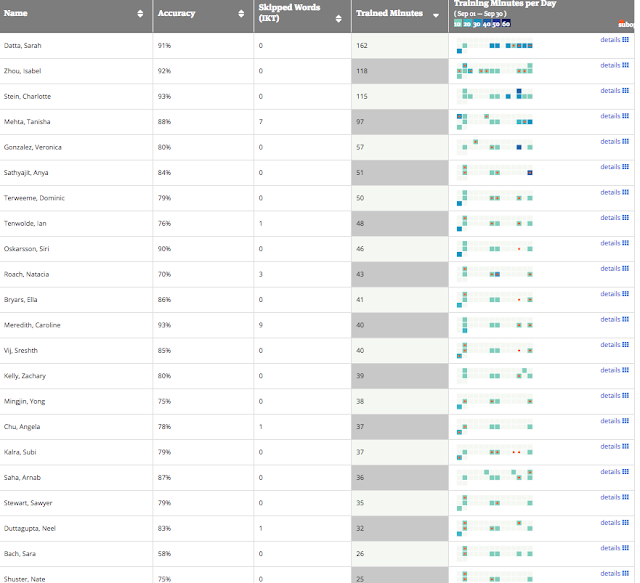Click the grid icon in Mehta, Tanisha's row
This screenshot has width=640, height=583.
point(625,116)
